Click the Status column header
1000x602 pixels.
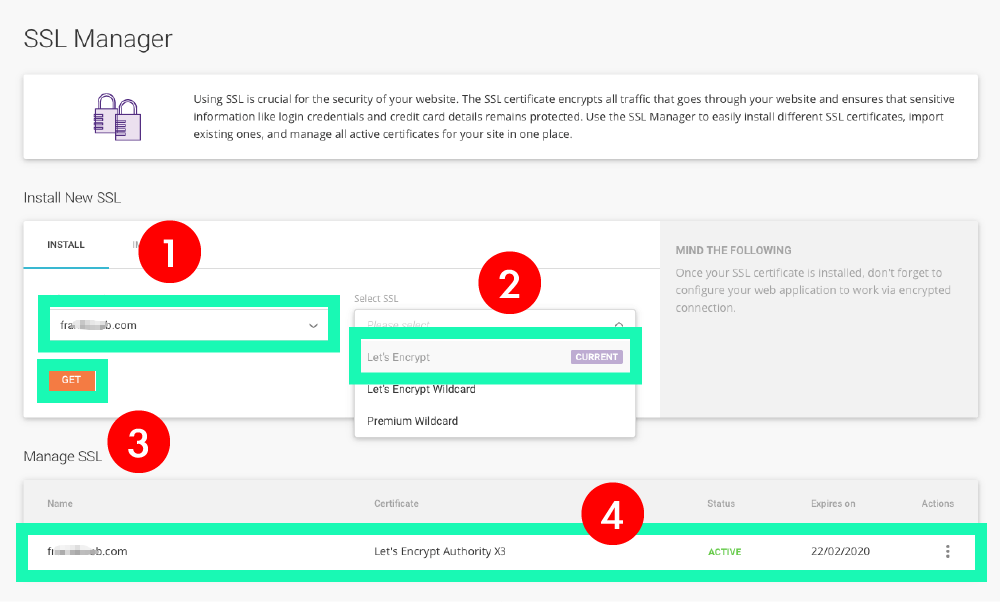tap(721, 504)
